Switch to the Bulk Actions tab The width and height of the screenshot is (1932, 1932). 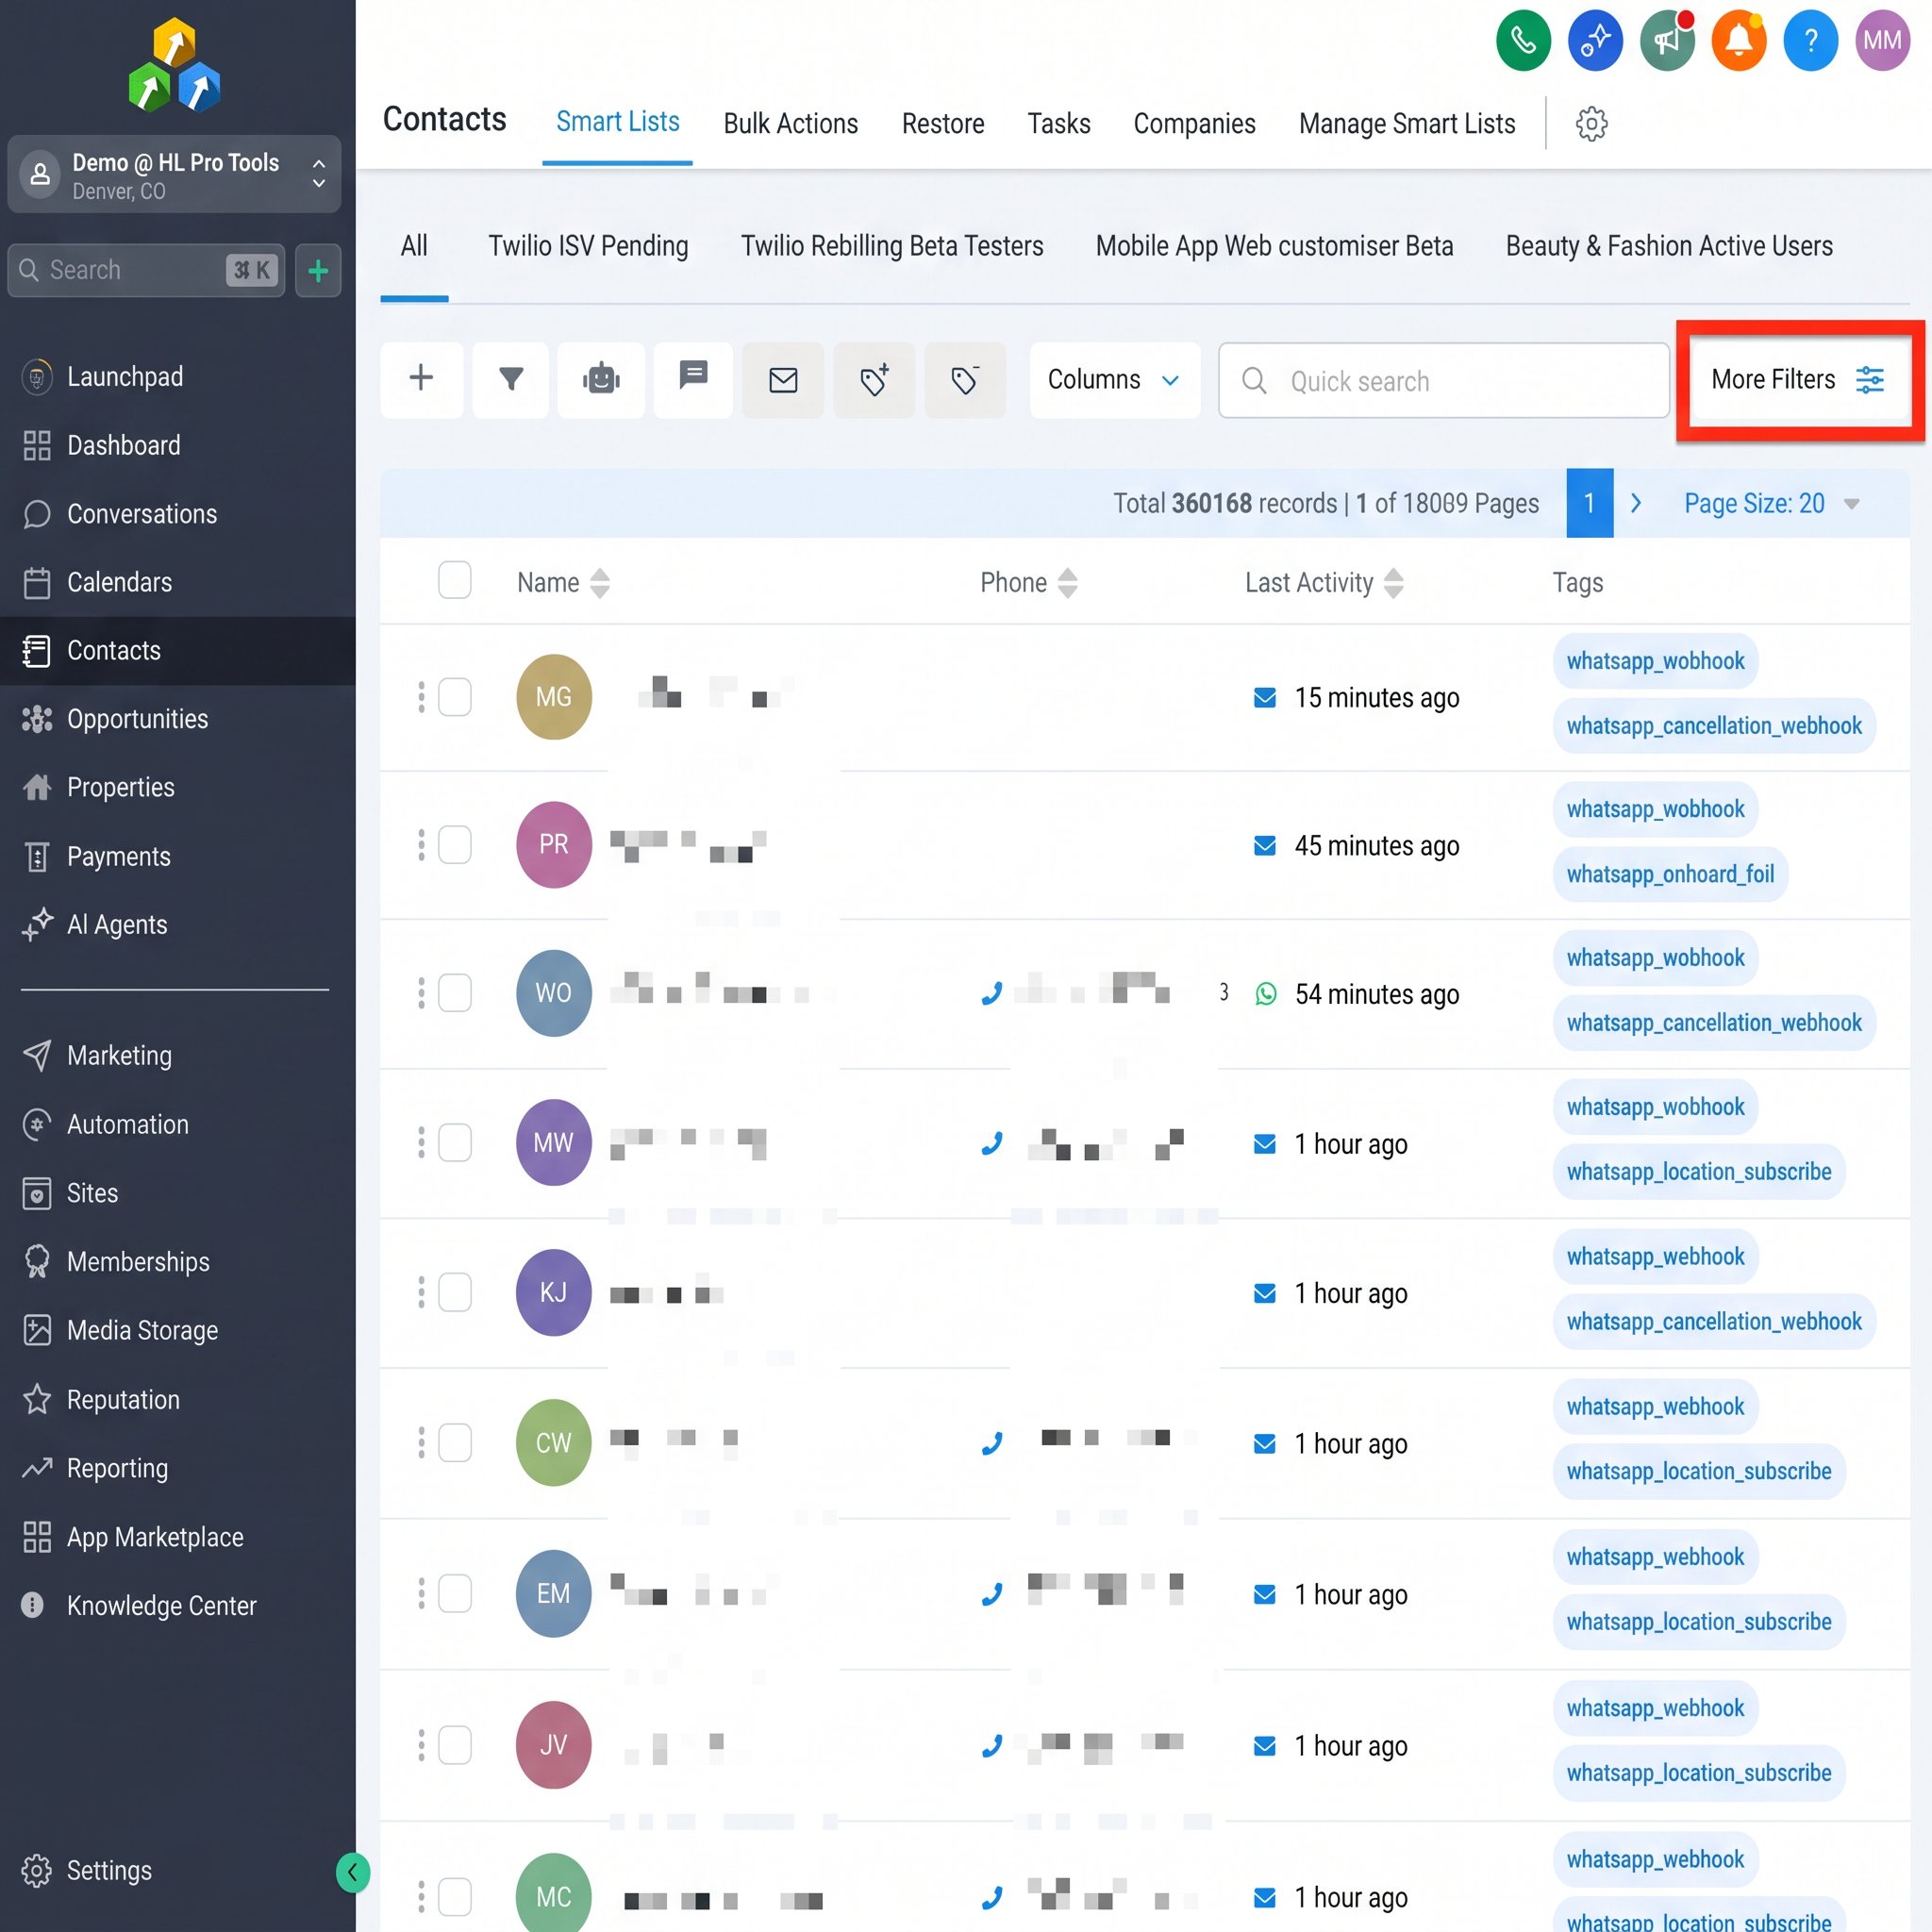(x=790, y=124)
